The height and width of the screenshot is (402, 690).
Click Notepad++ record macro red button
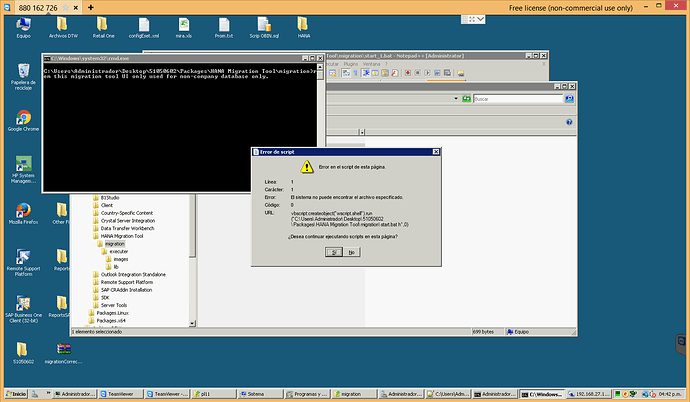[x=408, y=73]
